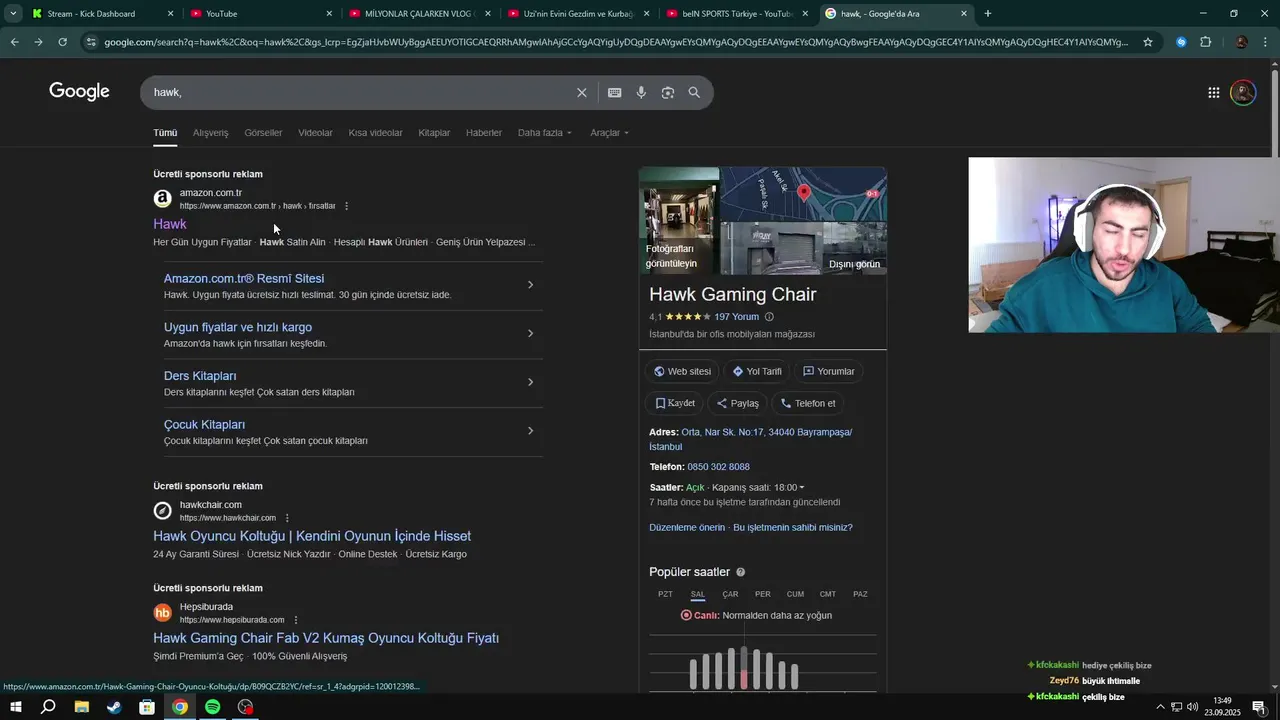This screenshot has width=1280, height=720.
Task: Open Windows taskbar search
Action: [48, 707]
